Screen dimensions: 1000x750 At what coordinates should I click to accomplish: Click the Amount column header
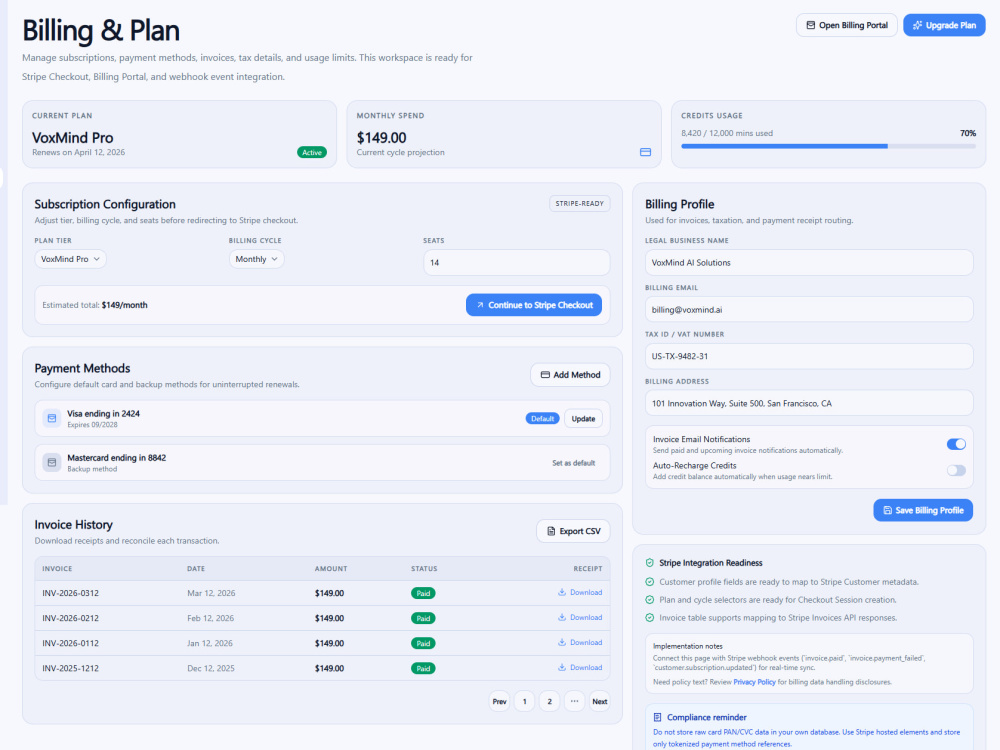click(331, 568)
